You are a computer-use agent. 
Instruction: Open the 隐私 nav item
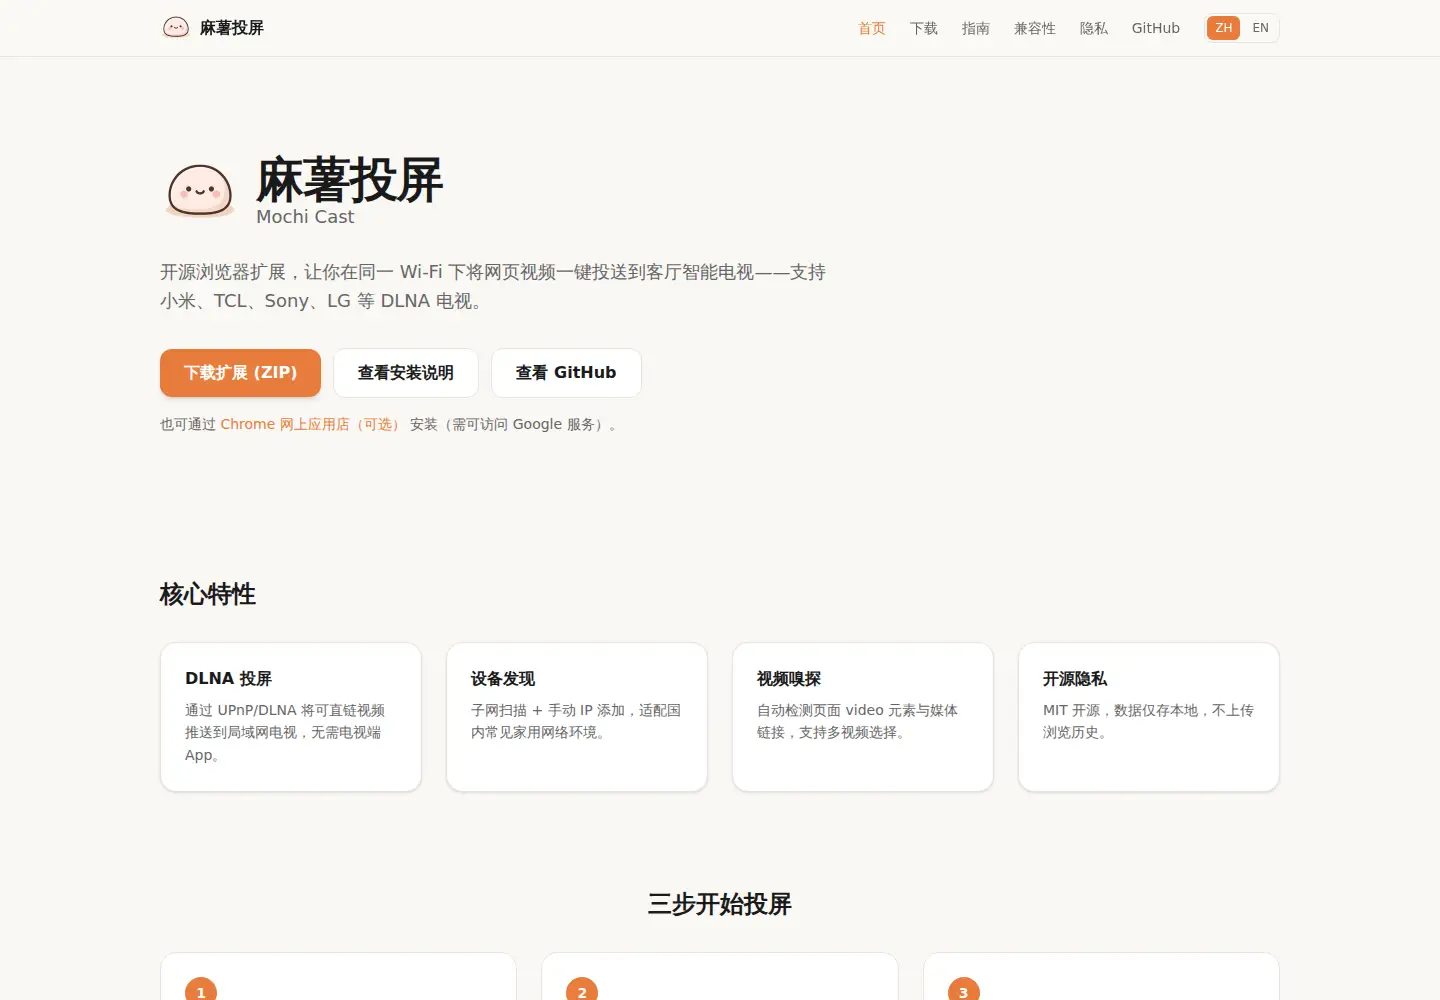click(1094, 28)
